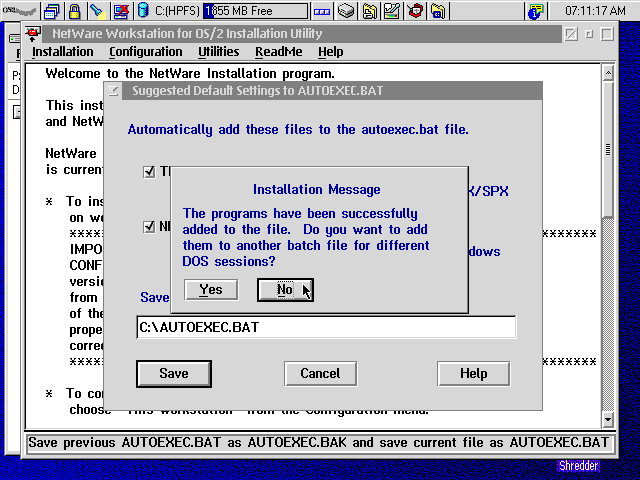Open the OS/2 Warp menu in WarpCenter
This screenshot has height=480, width=640.
[x=19, y=11]
